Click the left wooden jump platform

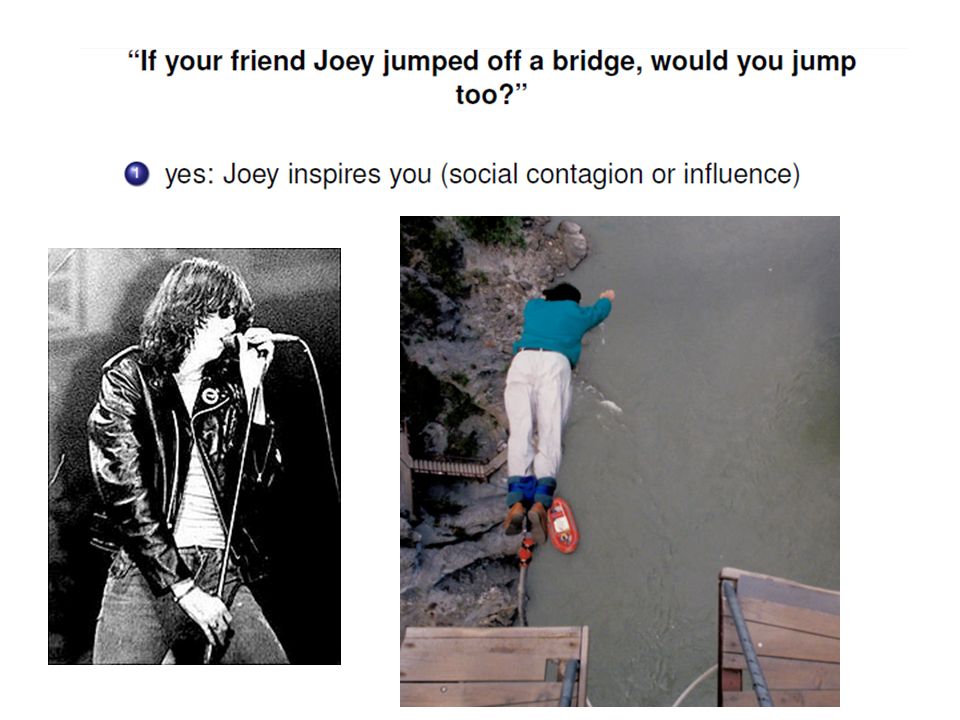[x=493, y=666]
